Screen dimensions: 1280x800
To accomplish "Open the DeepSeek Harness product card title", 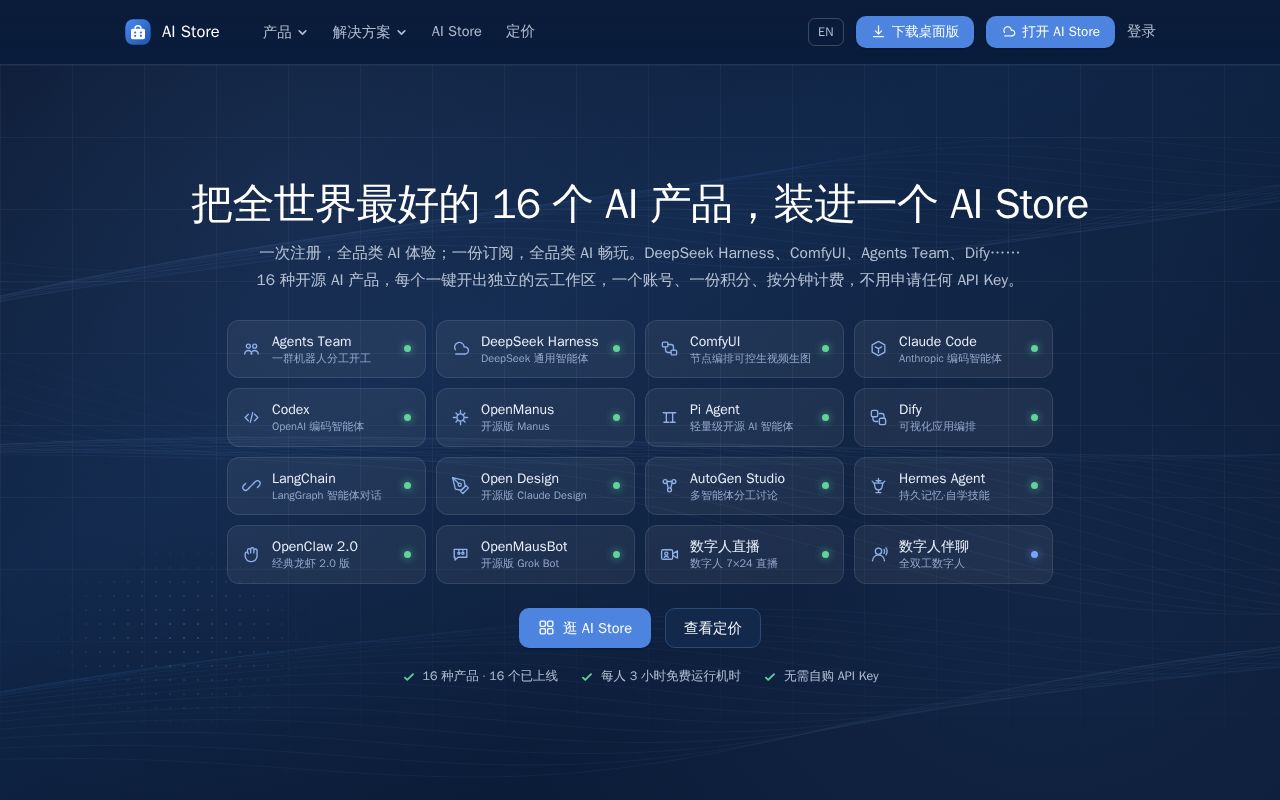I will coord(540,342).
